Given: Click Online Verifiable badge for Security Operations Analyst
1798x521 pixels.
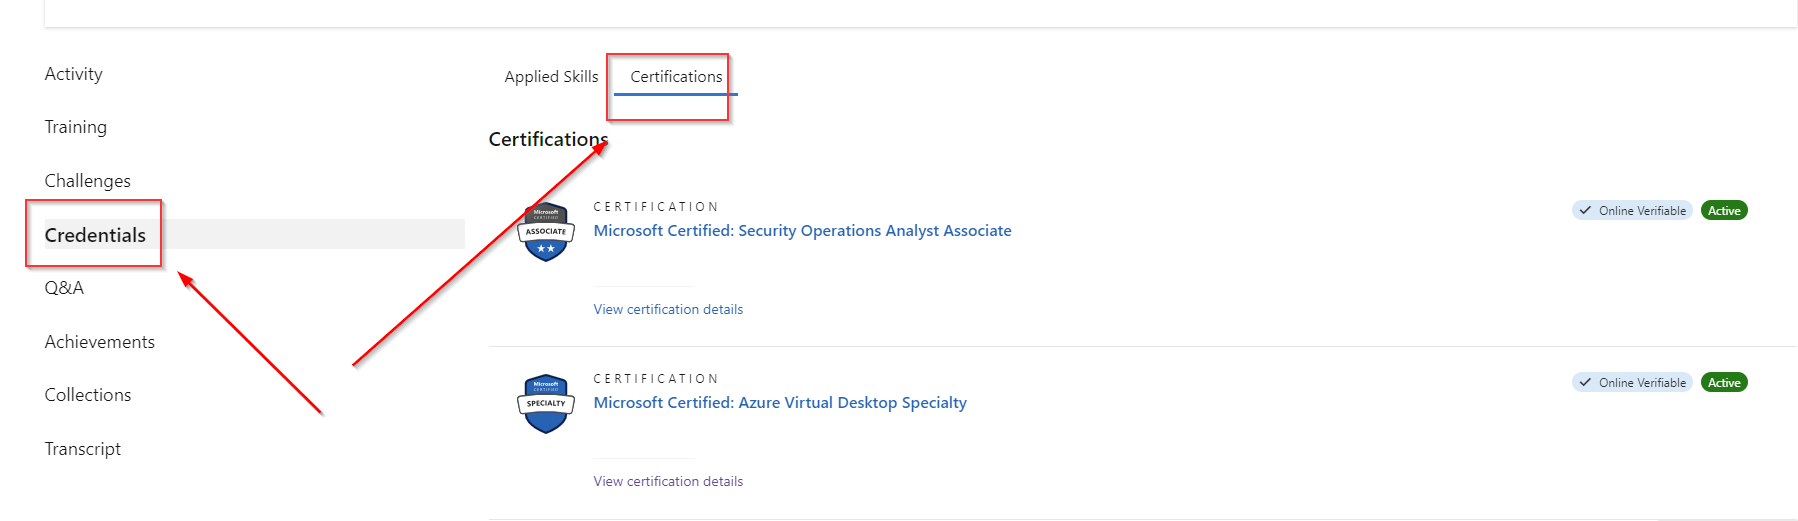Looking at the screenshot, I should tap(1632, 211).
